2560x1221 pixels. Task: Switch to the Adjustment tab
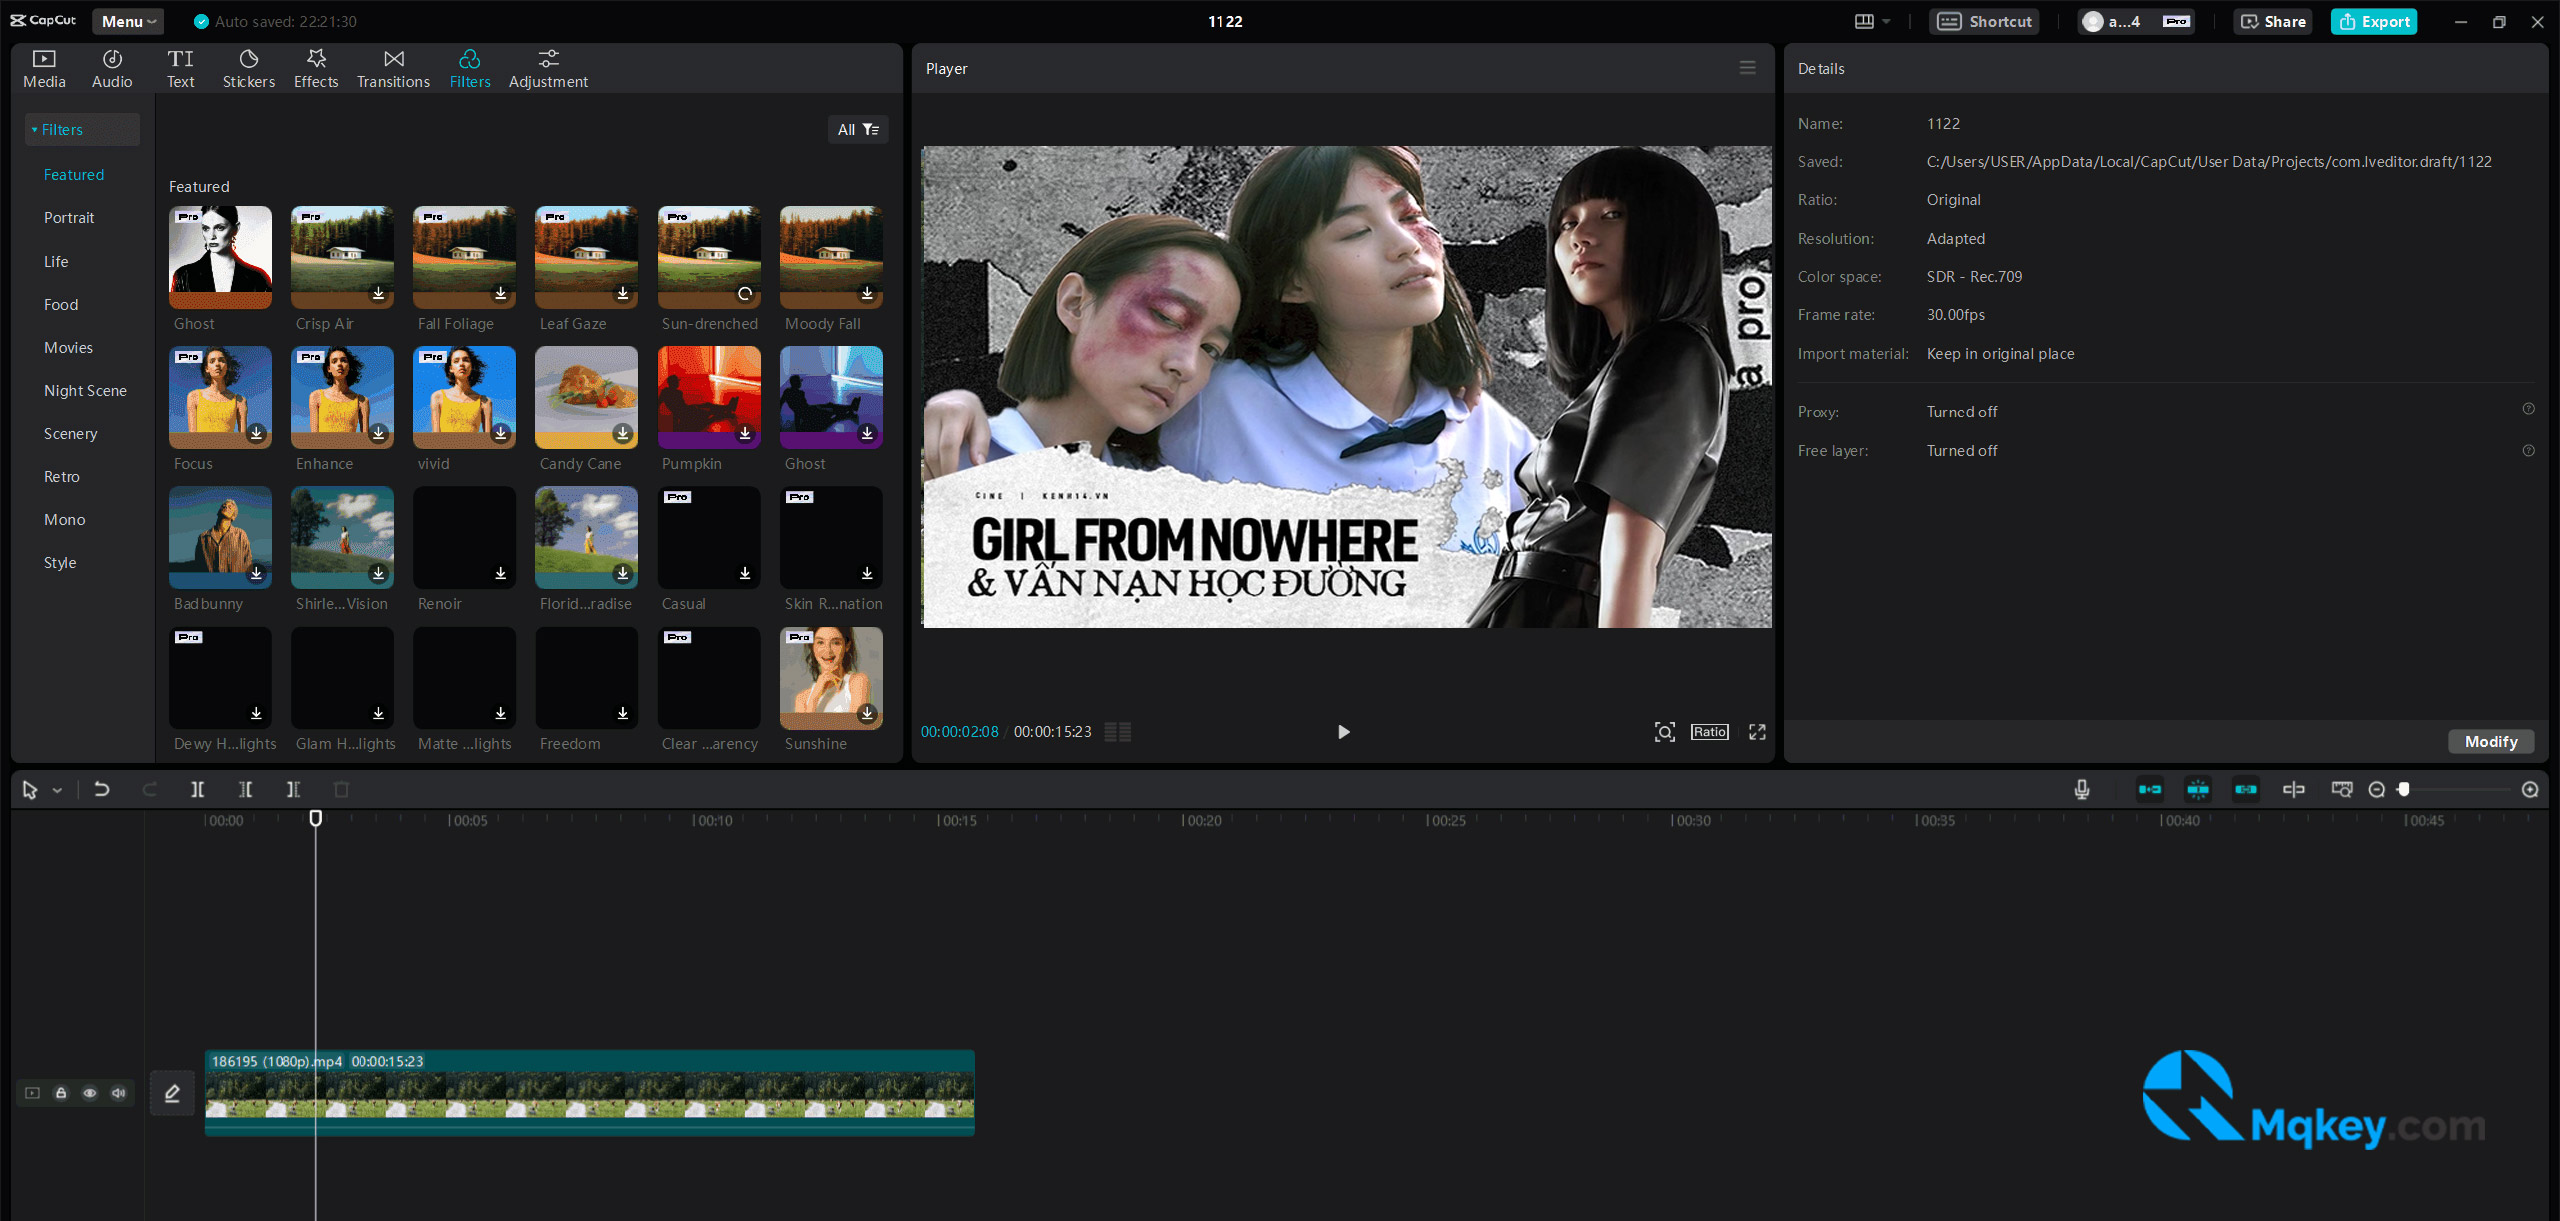coord(548,69)
